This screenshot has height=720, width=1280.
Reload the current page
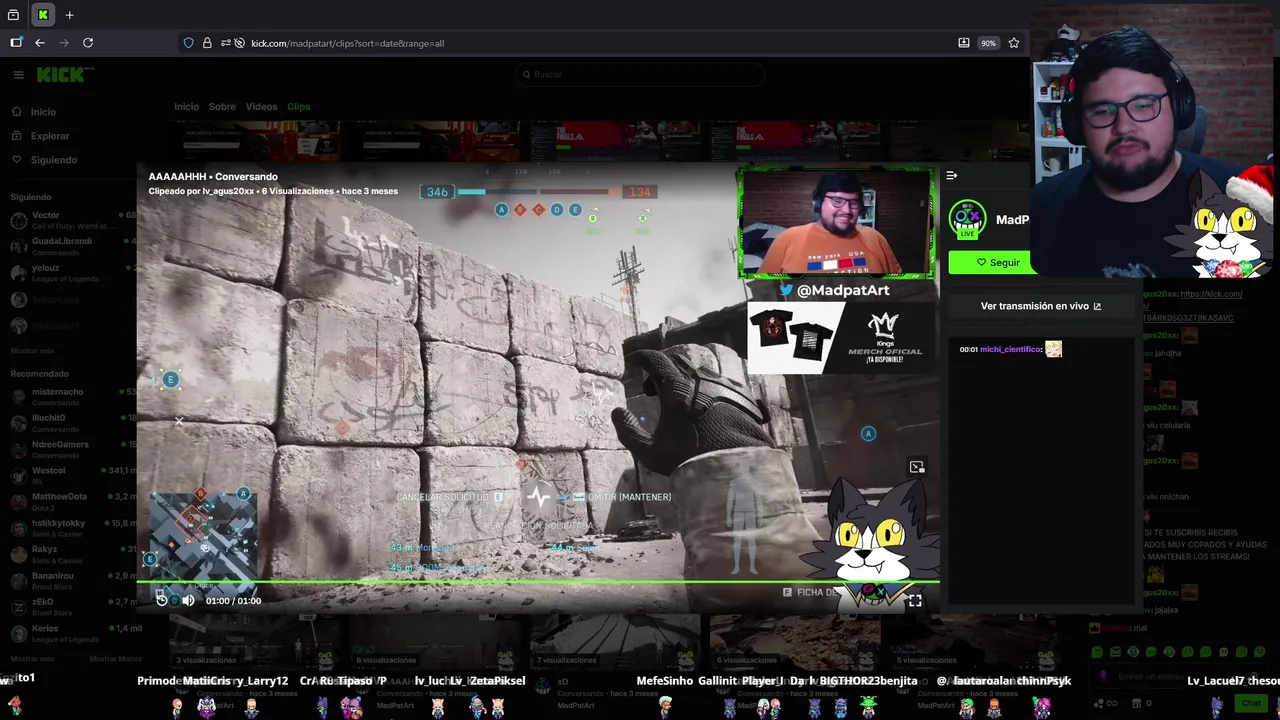[88, 43]
